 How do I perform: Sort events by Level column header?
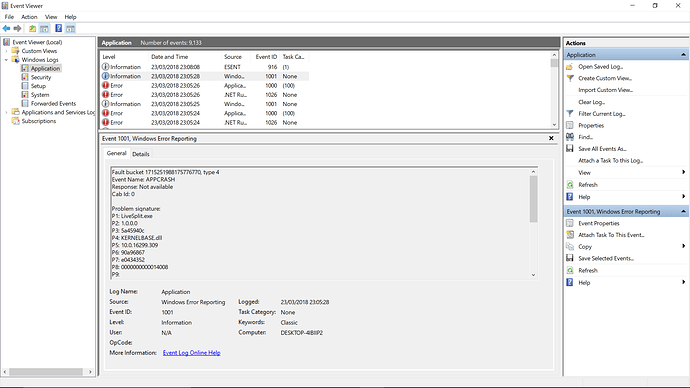(x=125, y=57)
